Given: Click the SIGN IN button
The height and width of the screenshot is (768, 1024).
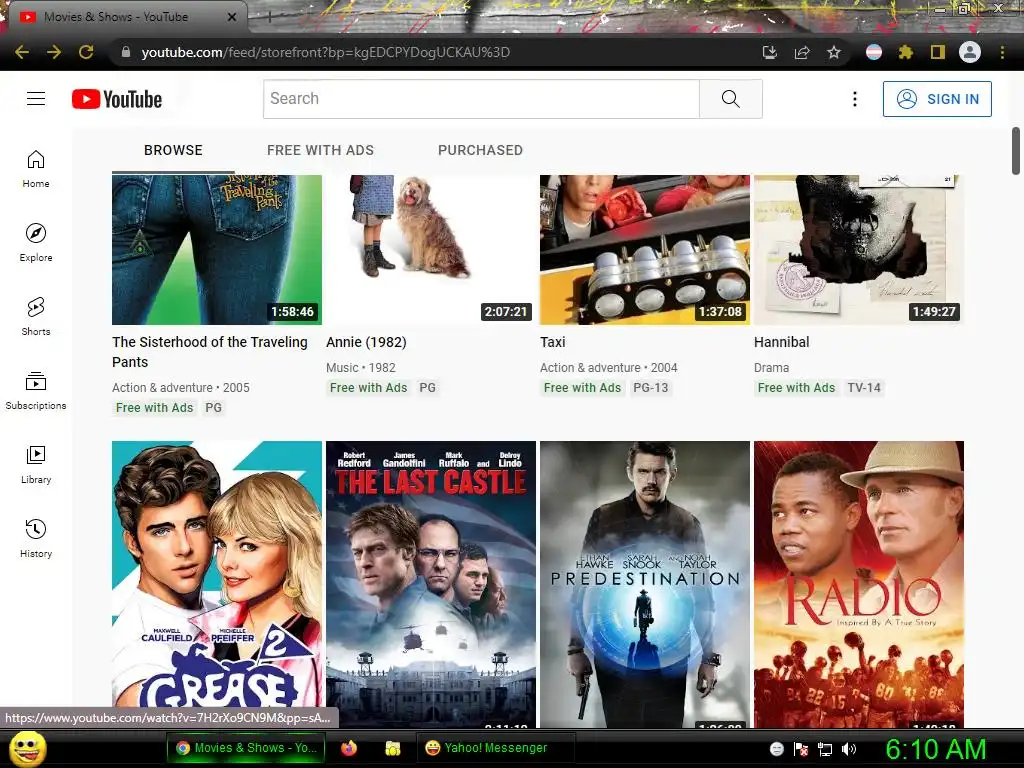Looking at the screenshot, I should pos(937,99).
